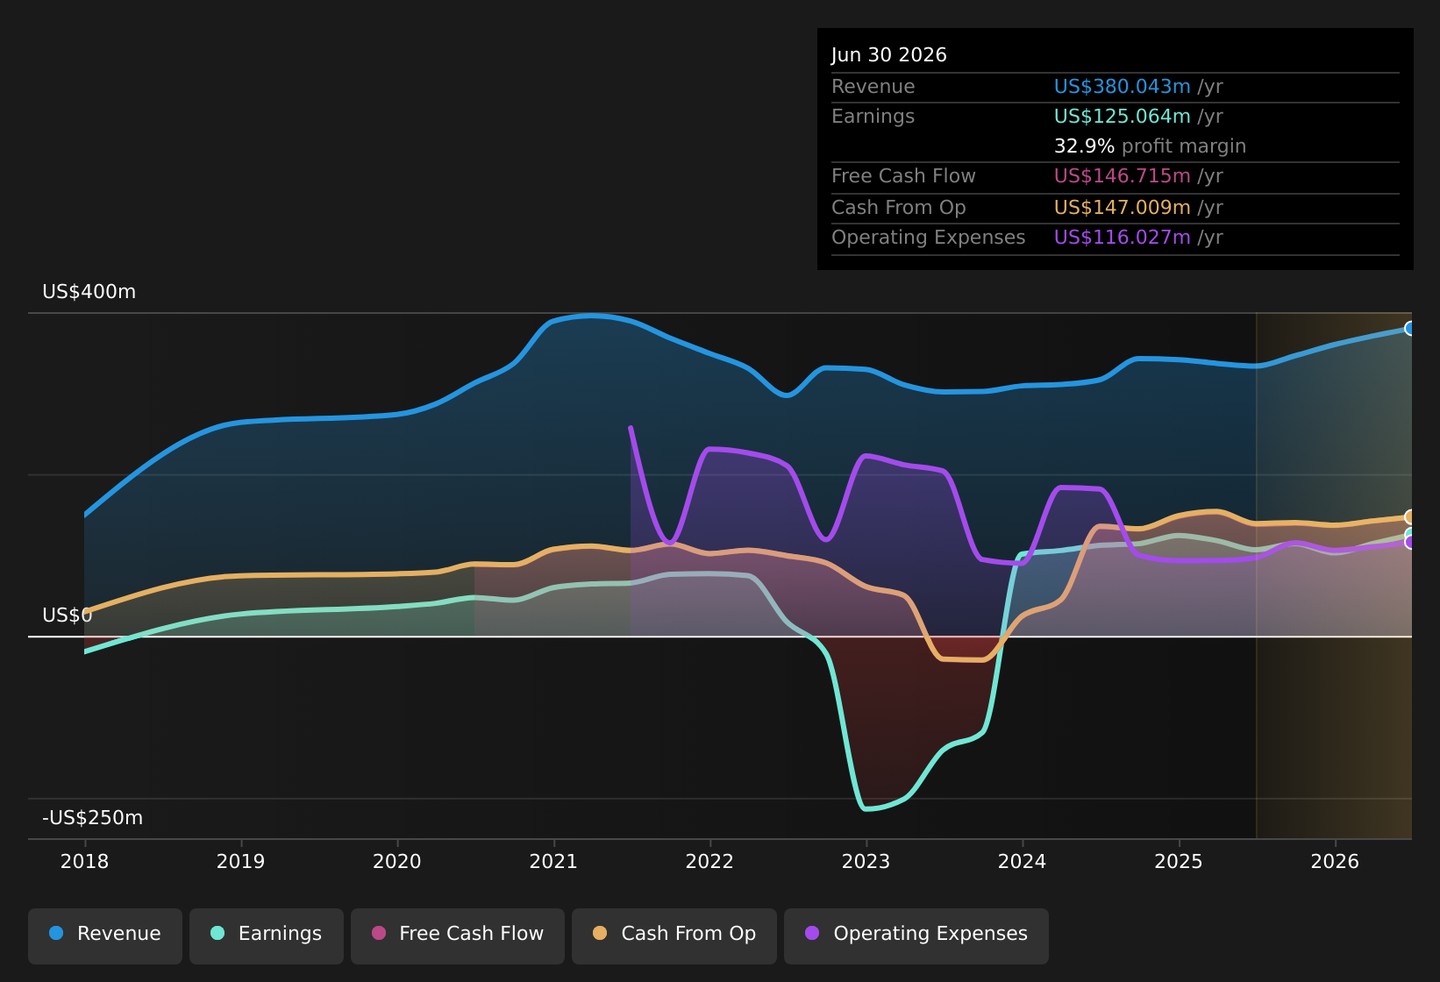Click the orange Cash From Op end-point marker

1410,517
